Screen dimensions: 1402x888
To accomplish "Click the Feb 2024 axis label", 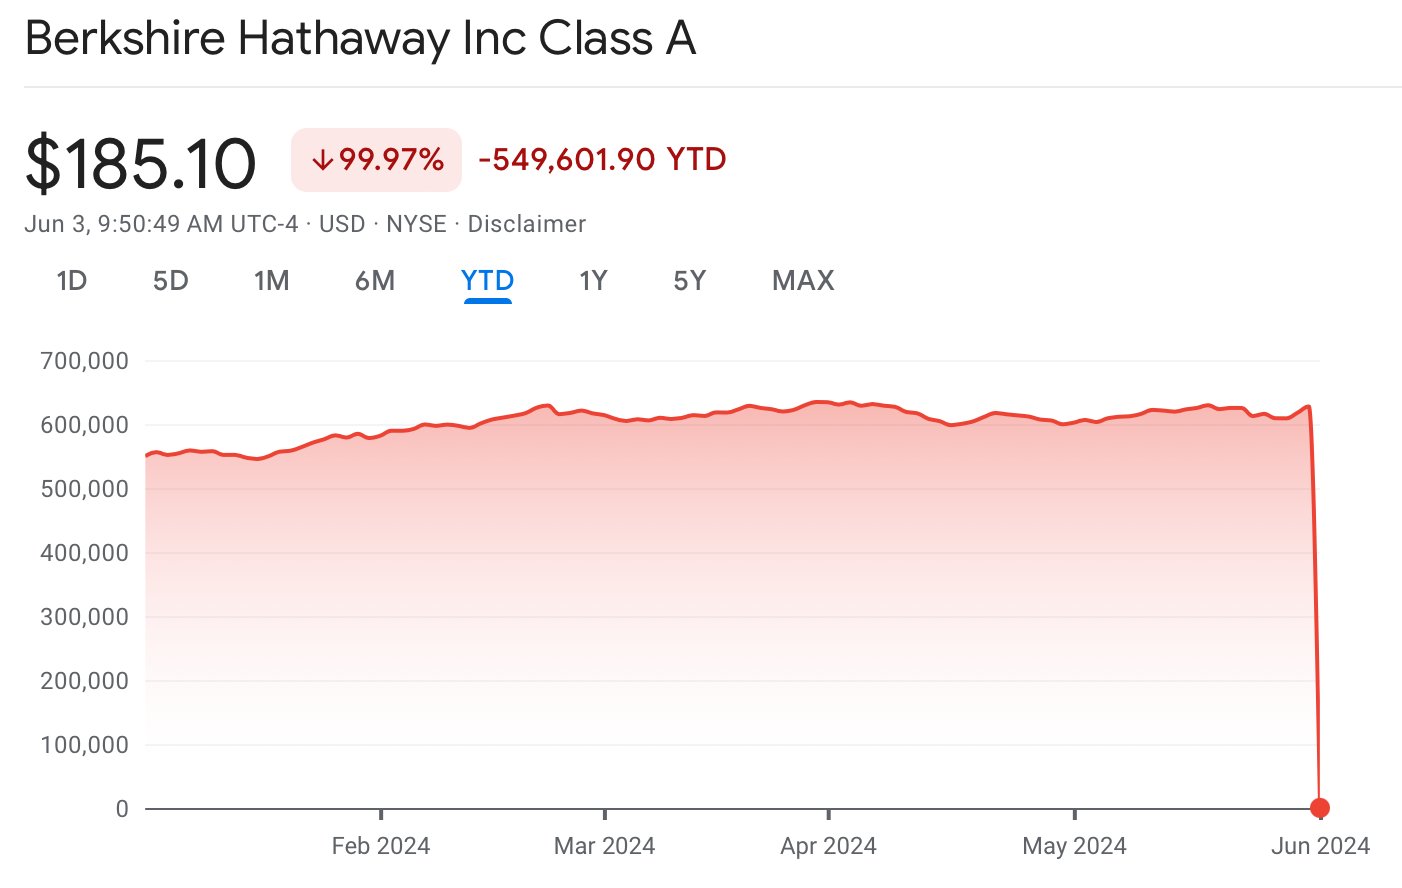I will [x=380, y=845].
